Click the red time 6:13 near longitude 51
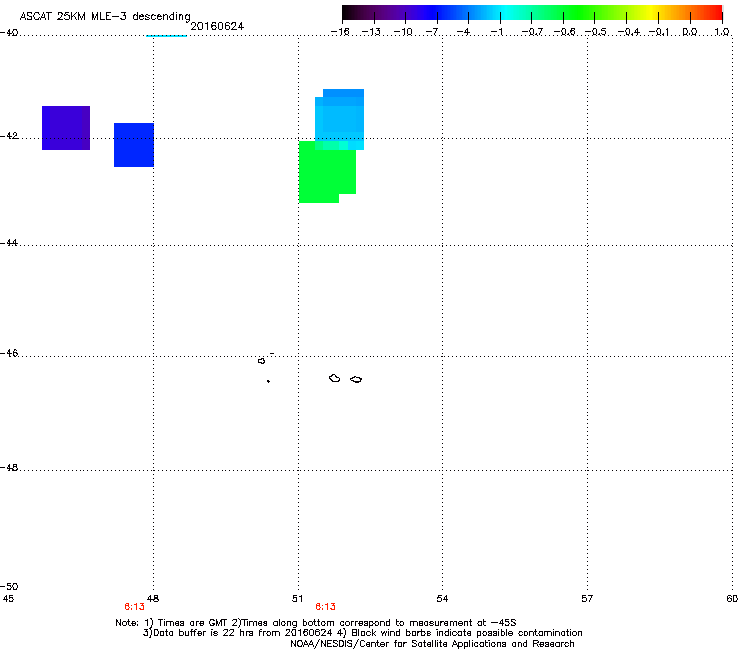The height and width of the screenshot is (650, 740). [x=326, y=607]
